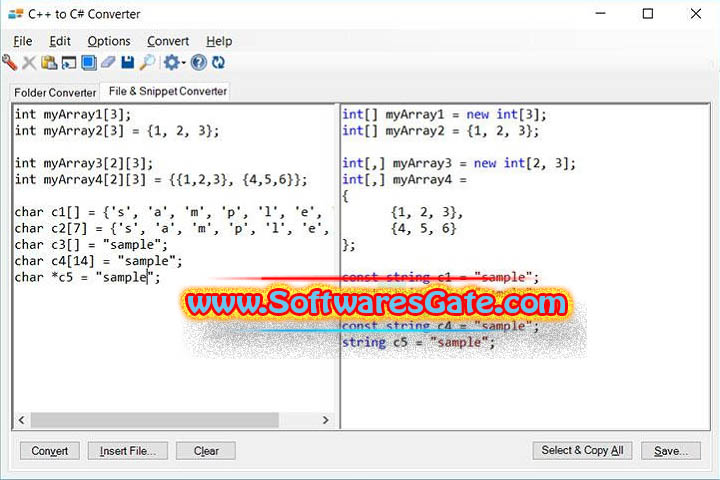Click source line 'int myArray1[3];'
The width and height of the screenshot is (720, 480).
point(73,114)
